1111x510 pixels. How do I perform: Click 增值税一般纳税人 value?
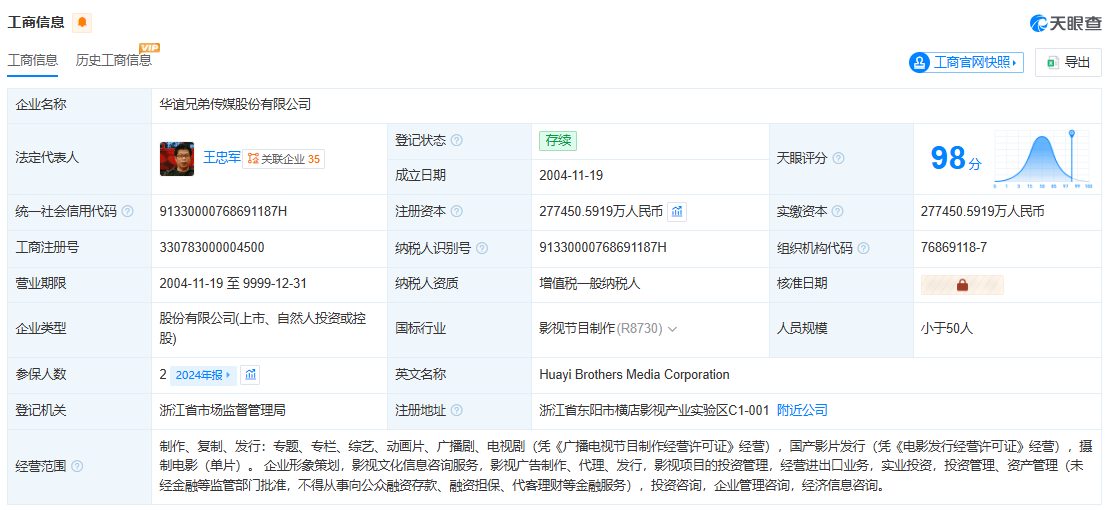coord(590,284)
